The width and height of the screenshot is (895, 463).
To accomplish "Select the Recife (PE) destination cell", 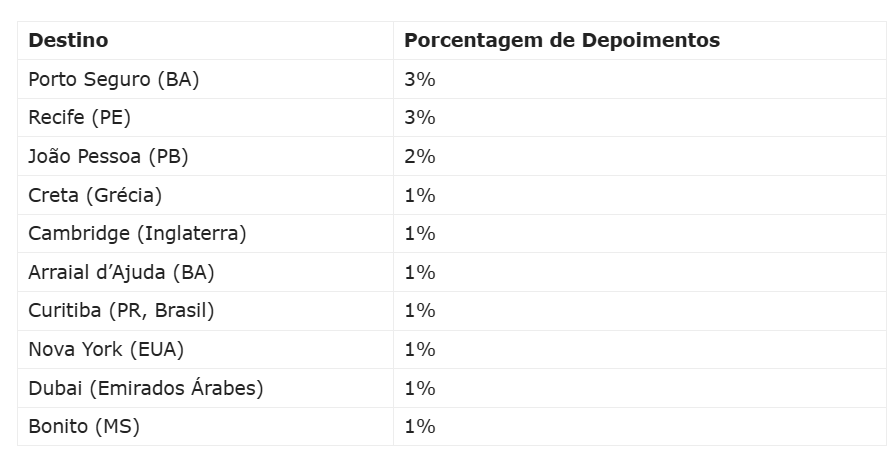I will pyautogui.click(x=80, y=118).
